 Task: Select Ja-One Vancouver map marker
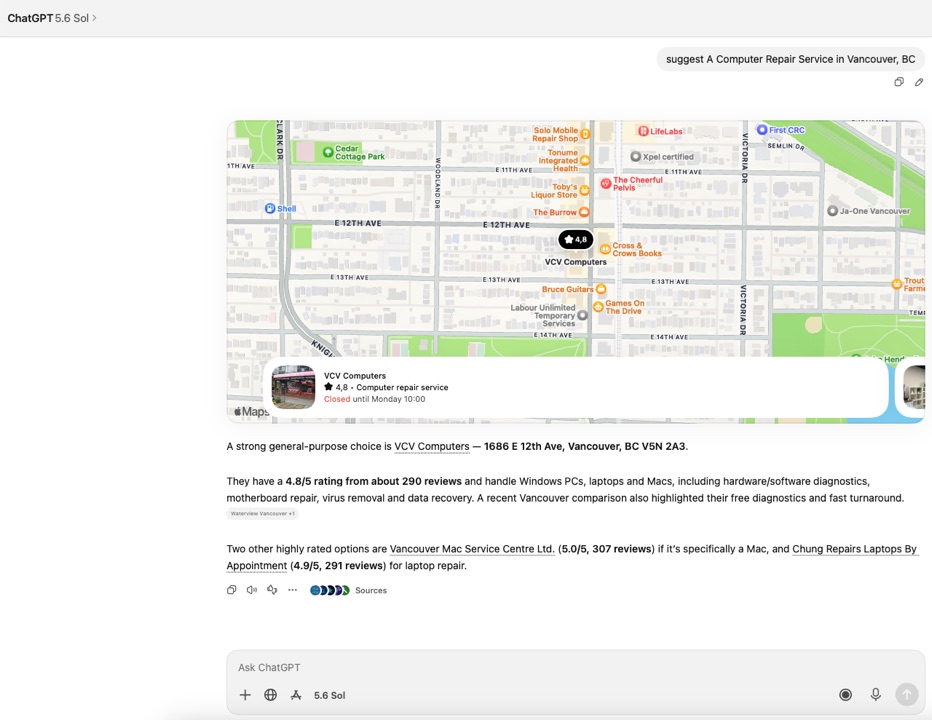click(833, 211)
